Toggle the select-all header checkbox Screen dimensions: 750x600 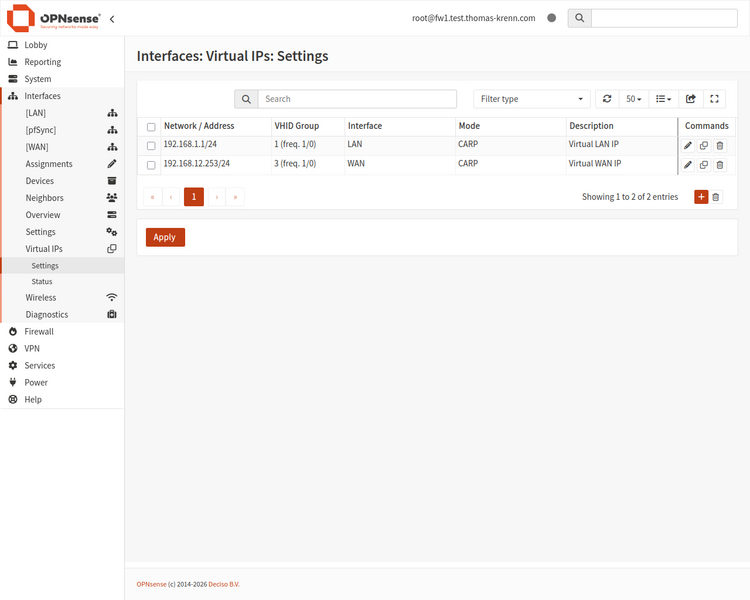(x=151, y=127)
